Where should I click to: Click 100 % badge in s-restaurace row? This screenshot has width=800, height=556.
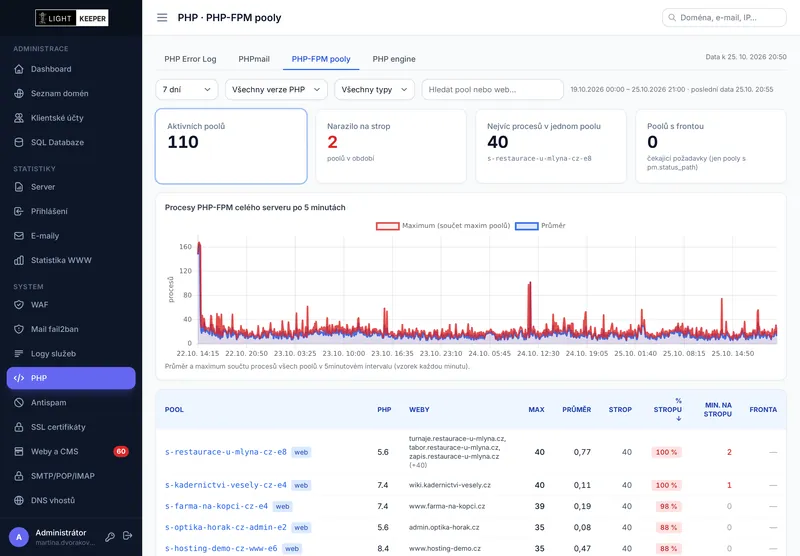(666, 452)
